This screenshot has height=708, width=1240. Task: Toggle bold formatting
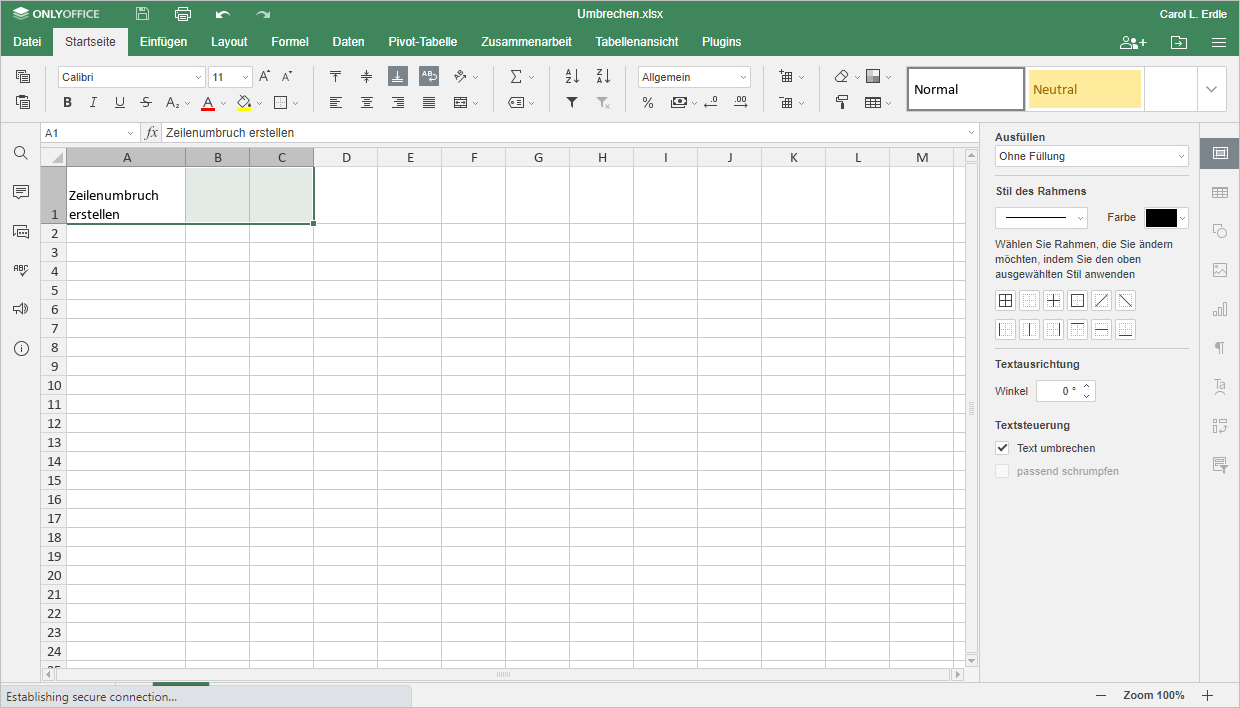pyautogui.click(x=67, y=102)
